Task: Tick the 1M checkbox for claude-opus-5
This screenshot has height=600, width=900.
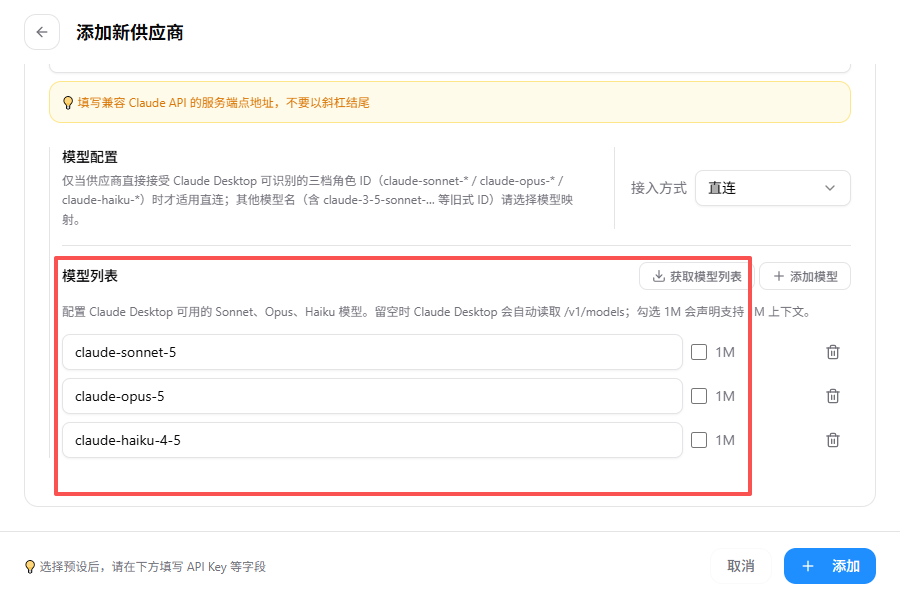Action: [699, 396]
